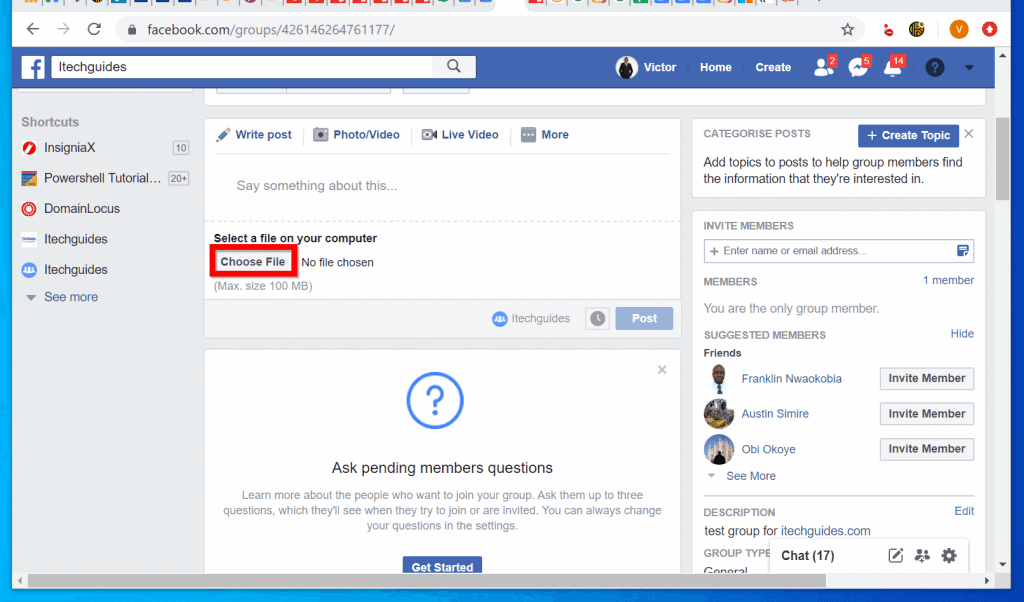Open itechguides.com link in description
Viewport: 1024px width, 602px height.
[x=825, y=531]
